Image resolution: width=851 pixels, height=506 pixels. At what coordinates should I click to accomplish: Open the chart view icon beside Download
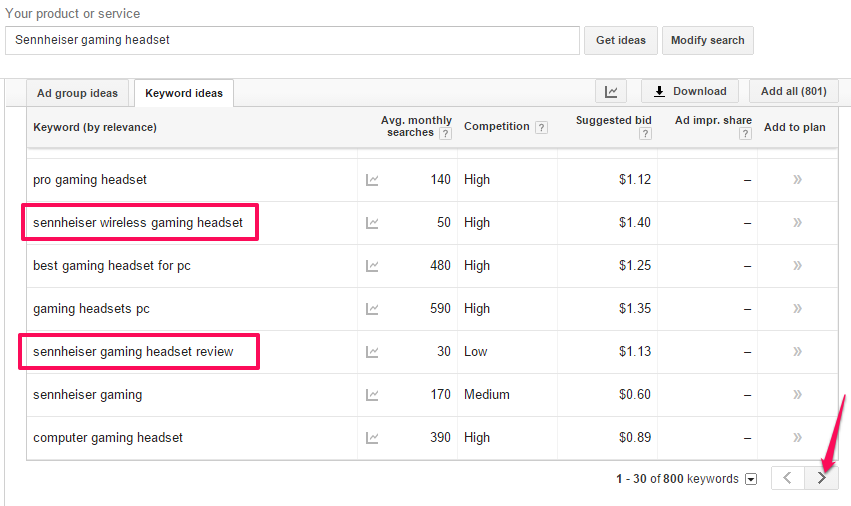pos(611,91)
